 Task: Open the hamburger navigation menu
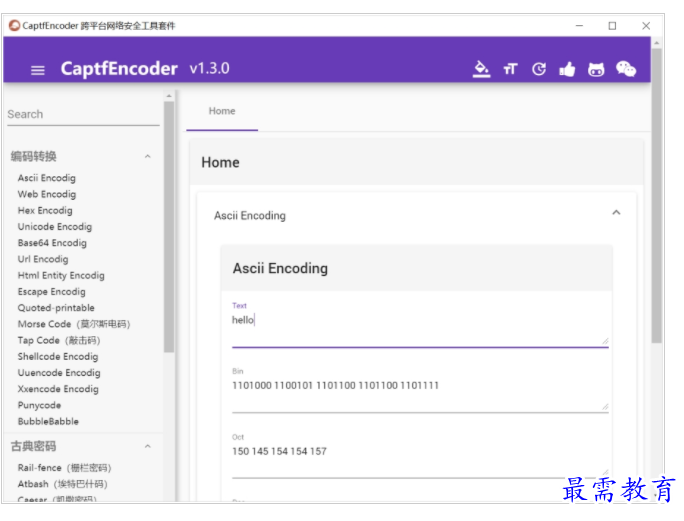pos(38,70)
